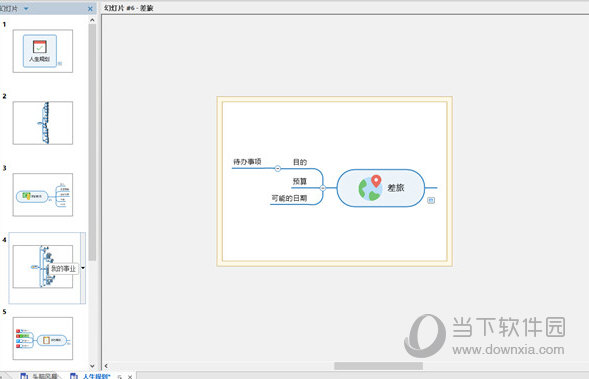
Task: Click the globe map-pin icon in 差旅
Action: pos(370,187)
